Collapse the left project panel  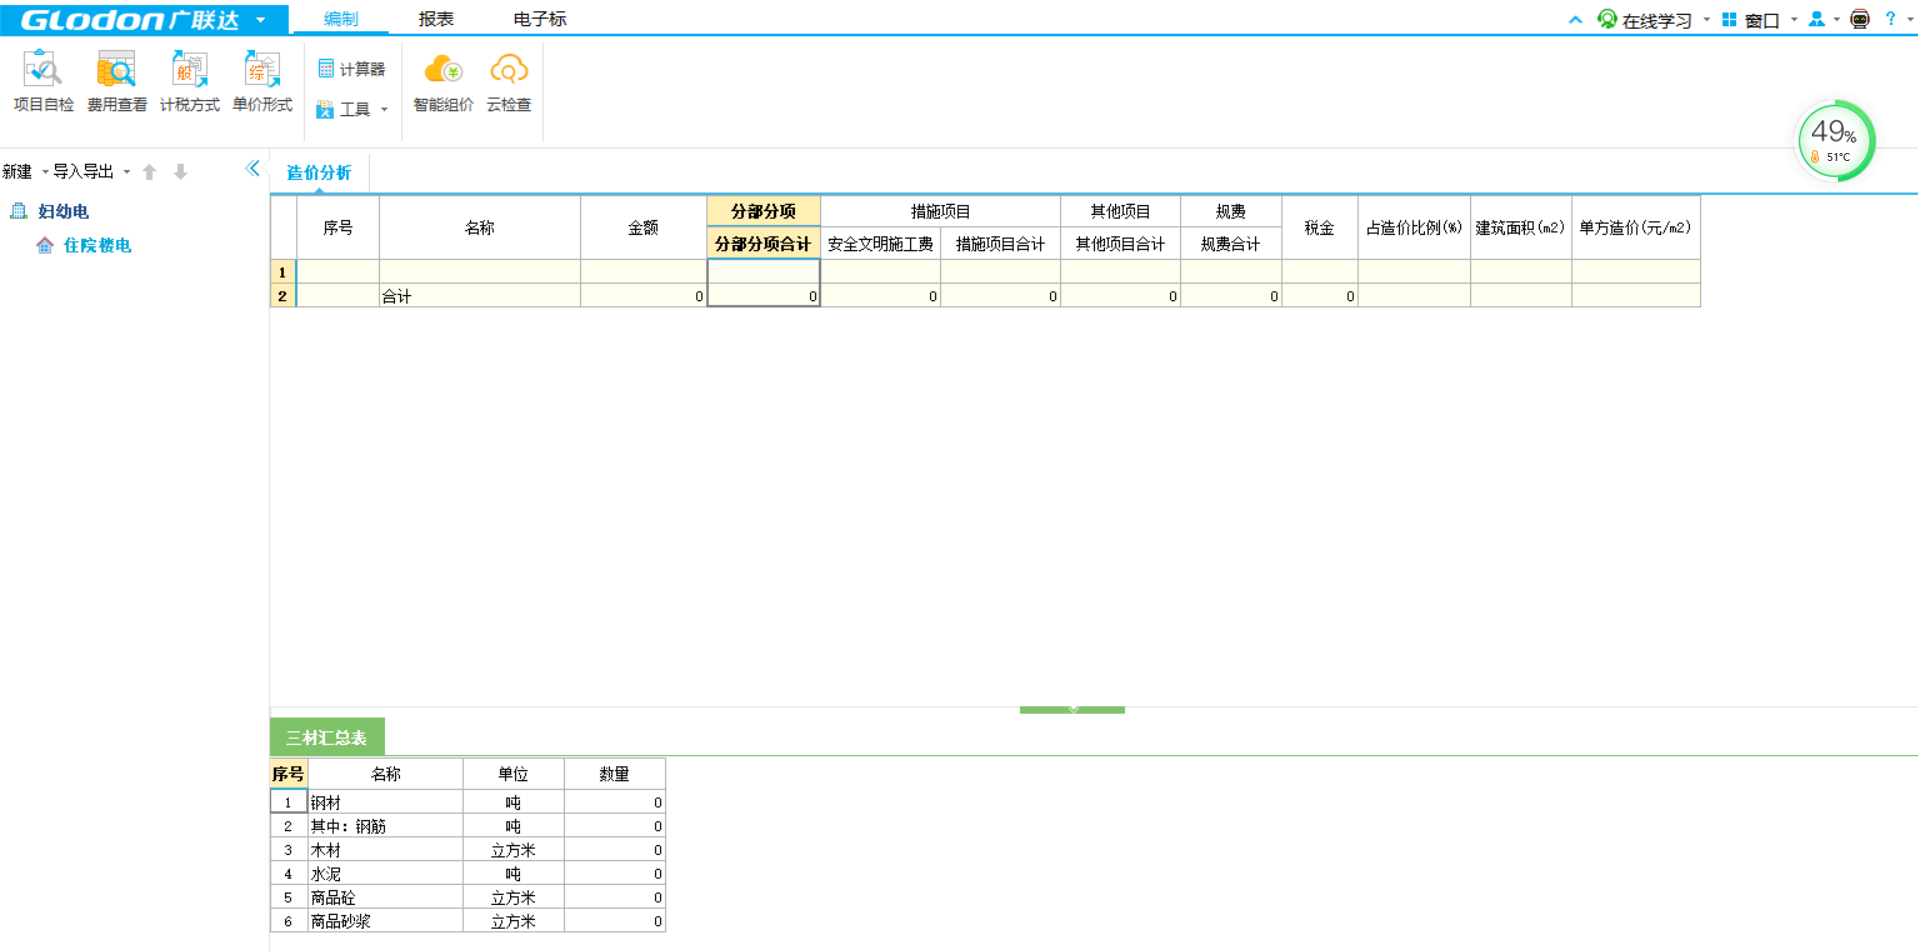point(253,169)
